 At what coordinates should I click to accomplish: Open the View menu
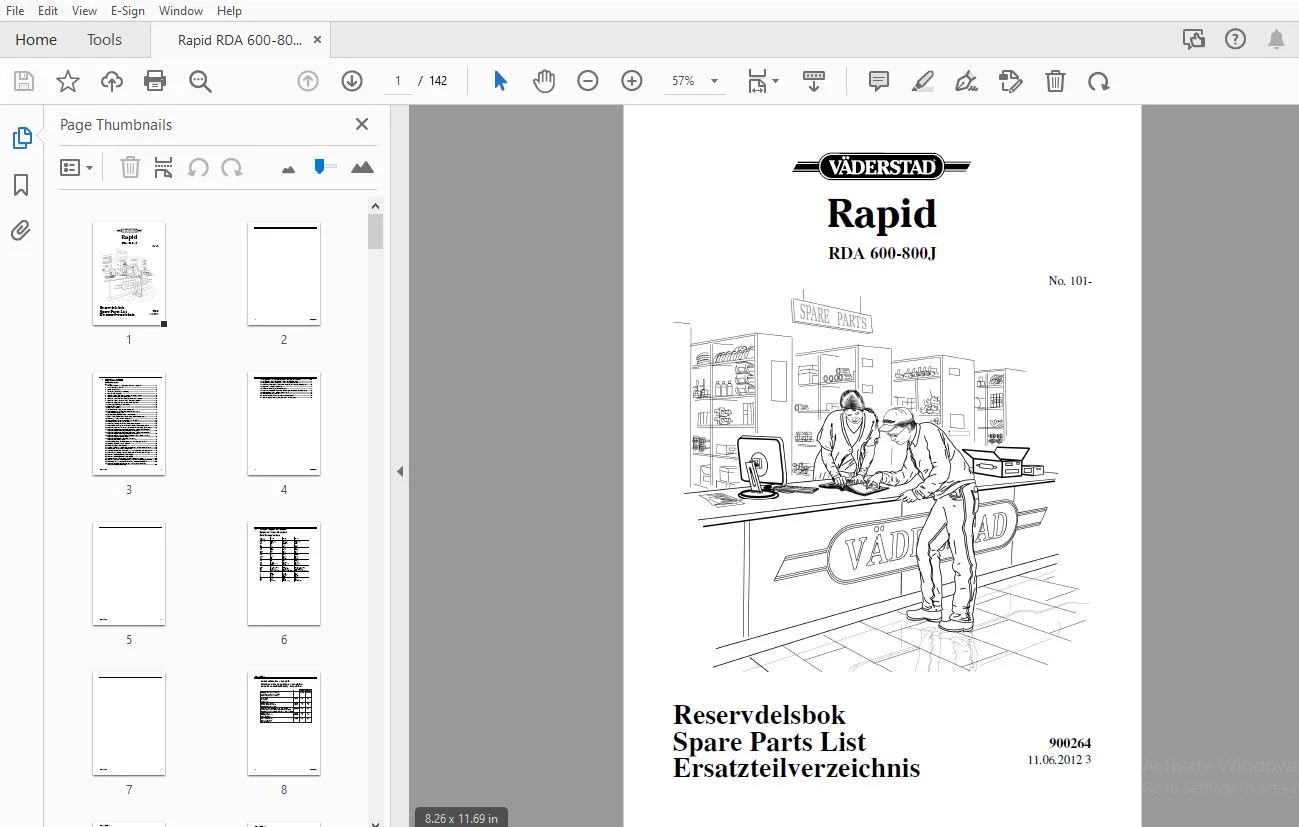click(85, 11)
